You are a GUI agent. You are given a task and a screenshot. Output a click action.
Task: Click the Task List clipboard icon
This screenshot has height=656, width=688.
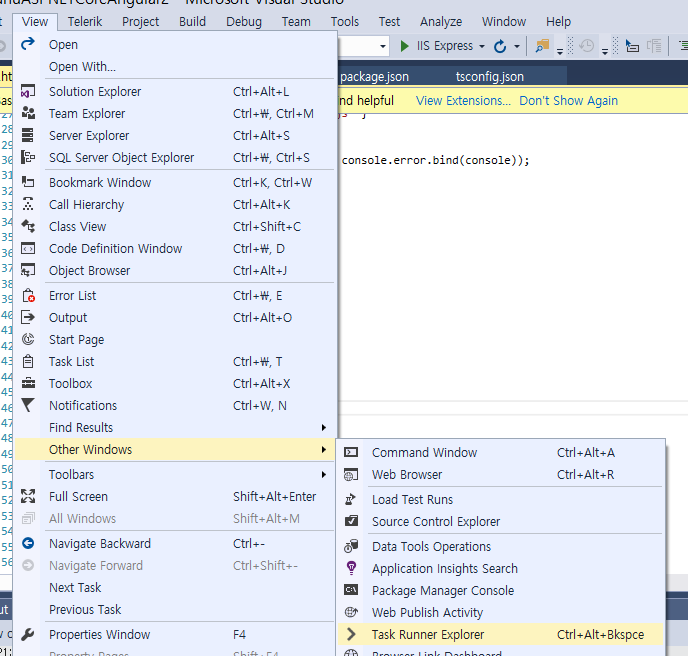tap(28, 361)
